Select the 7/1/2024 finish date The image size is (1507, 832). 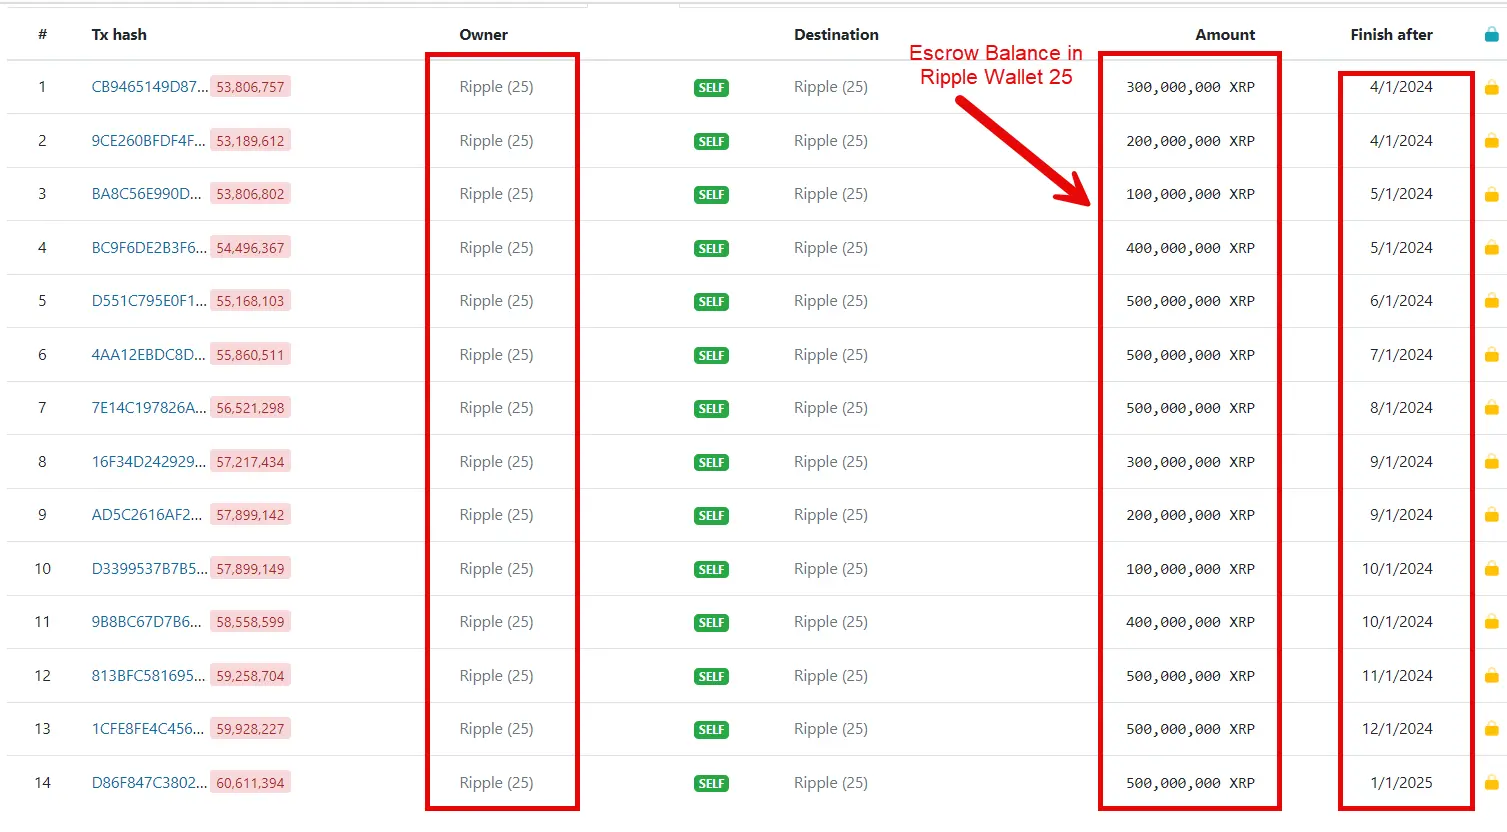click(1401, 355)
